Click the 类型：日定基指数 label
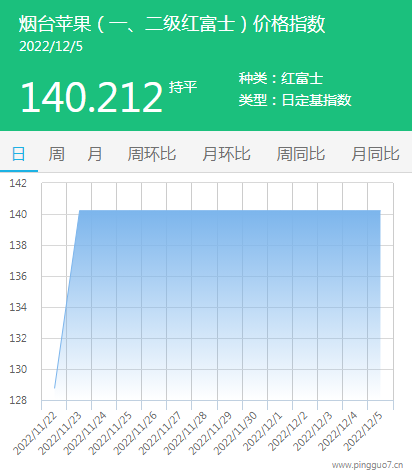 click(x=295, y=100)
